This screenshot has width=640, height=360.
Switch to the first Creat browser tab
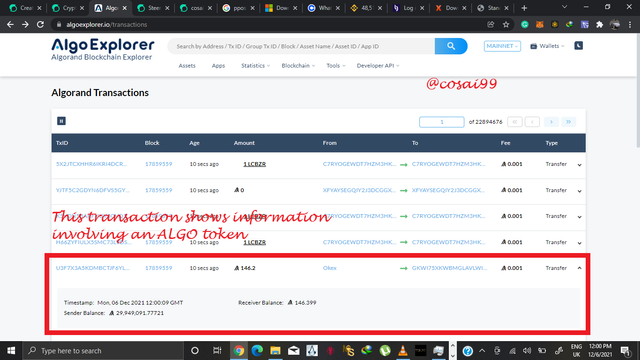click(x=25, y=8)
